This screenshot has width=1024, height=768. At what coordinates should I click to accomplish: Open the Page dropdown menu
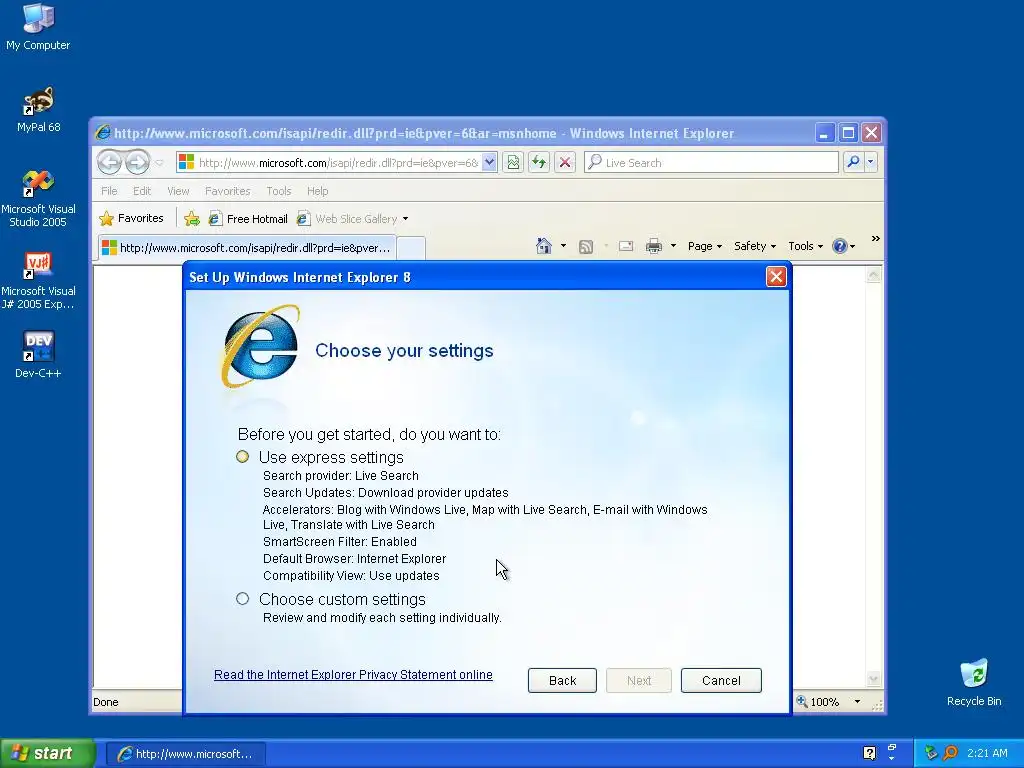click(705, 246)
